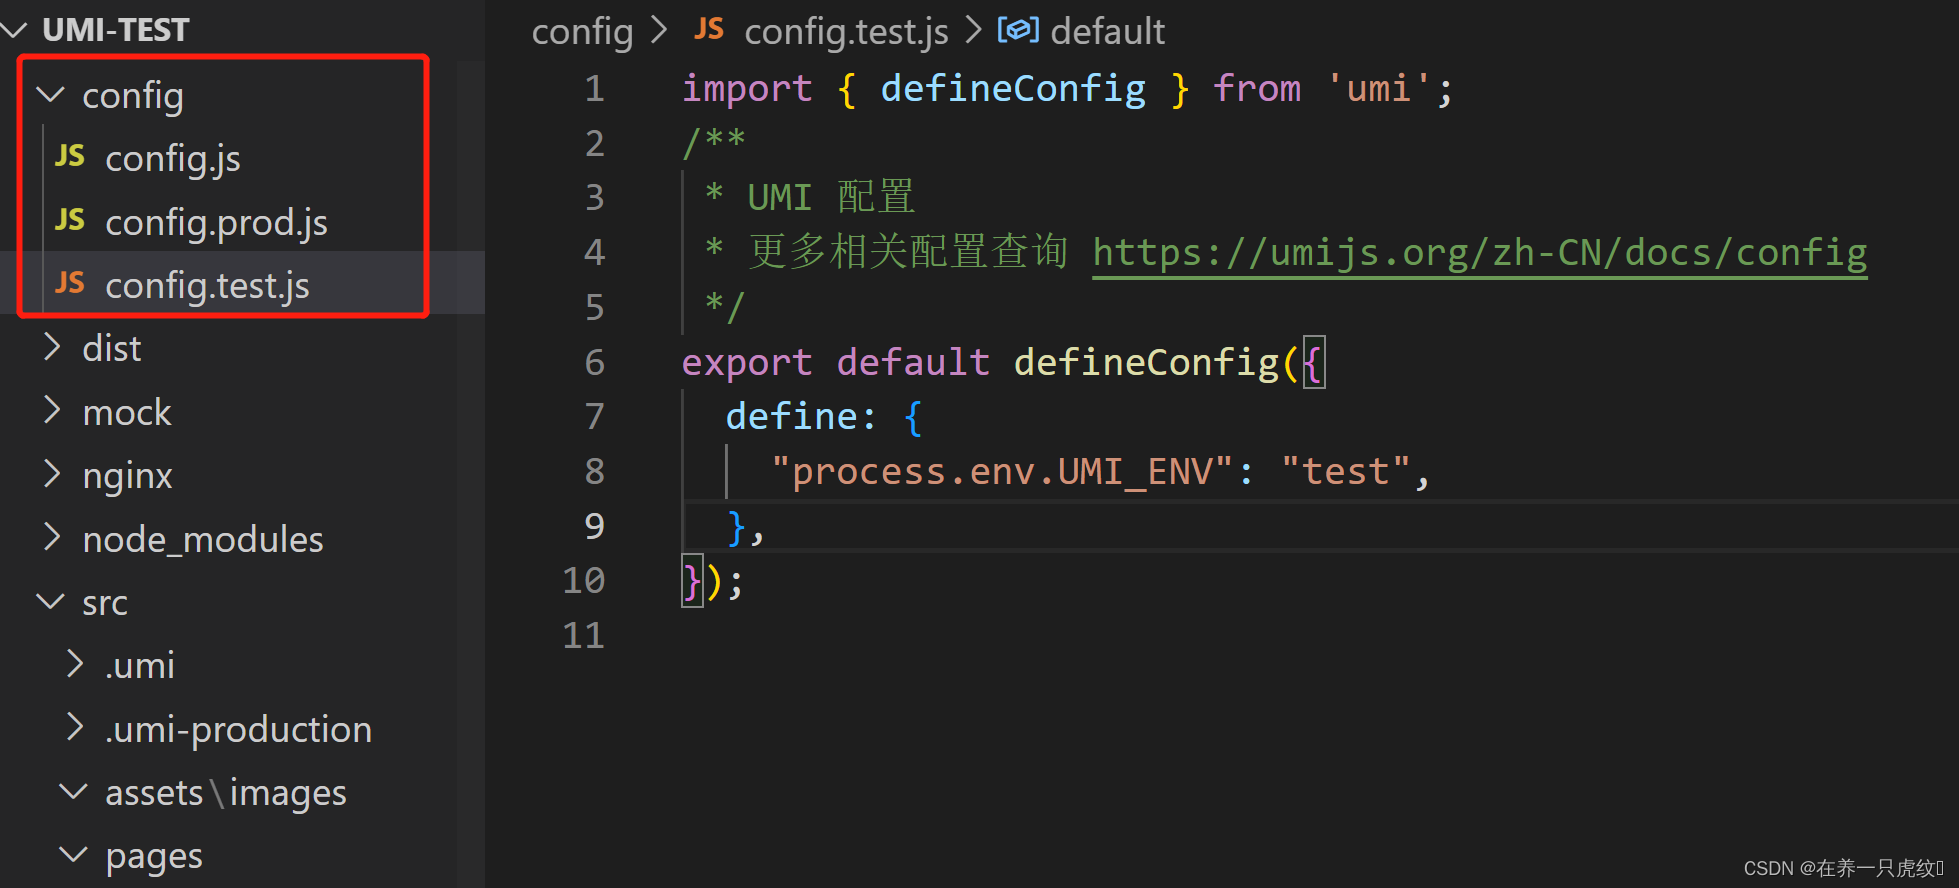The width and height of the screenshot is (1959, 888).
Task: Click line number 1 in gutter
Action: (x=595, y=89)
